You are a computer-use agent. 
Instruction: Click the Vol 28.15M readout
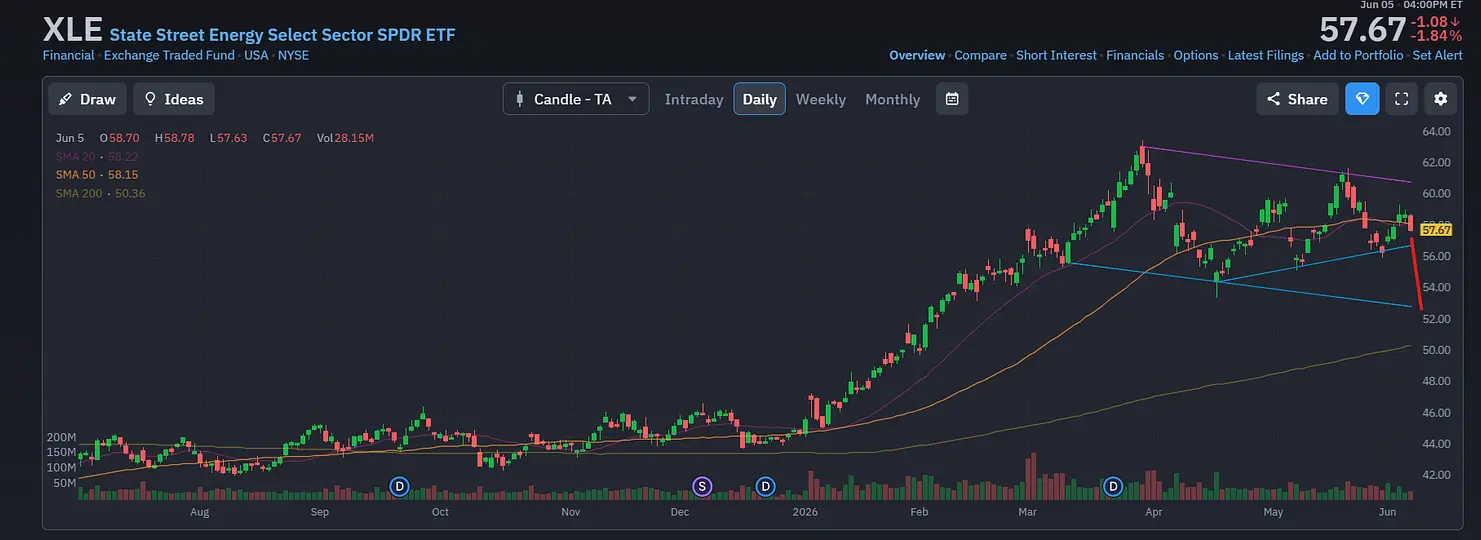coord(345,138)
